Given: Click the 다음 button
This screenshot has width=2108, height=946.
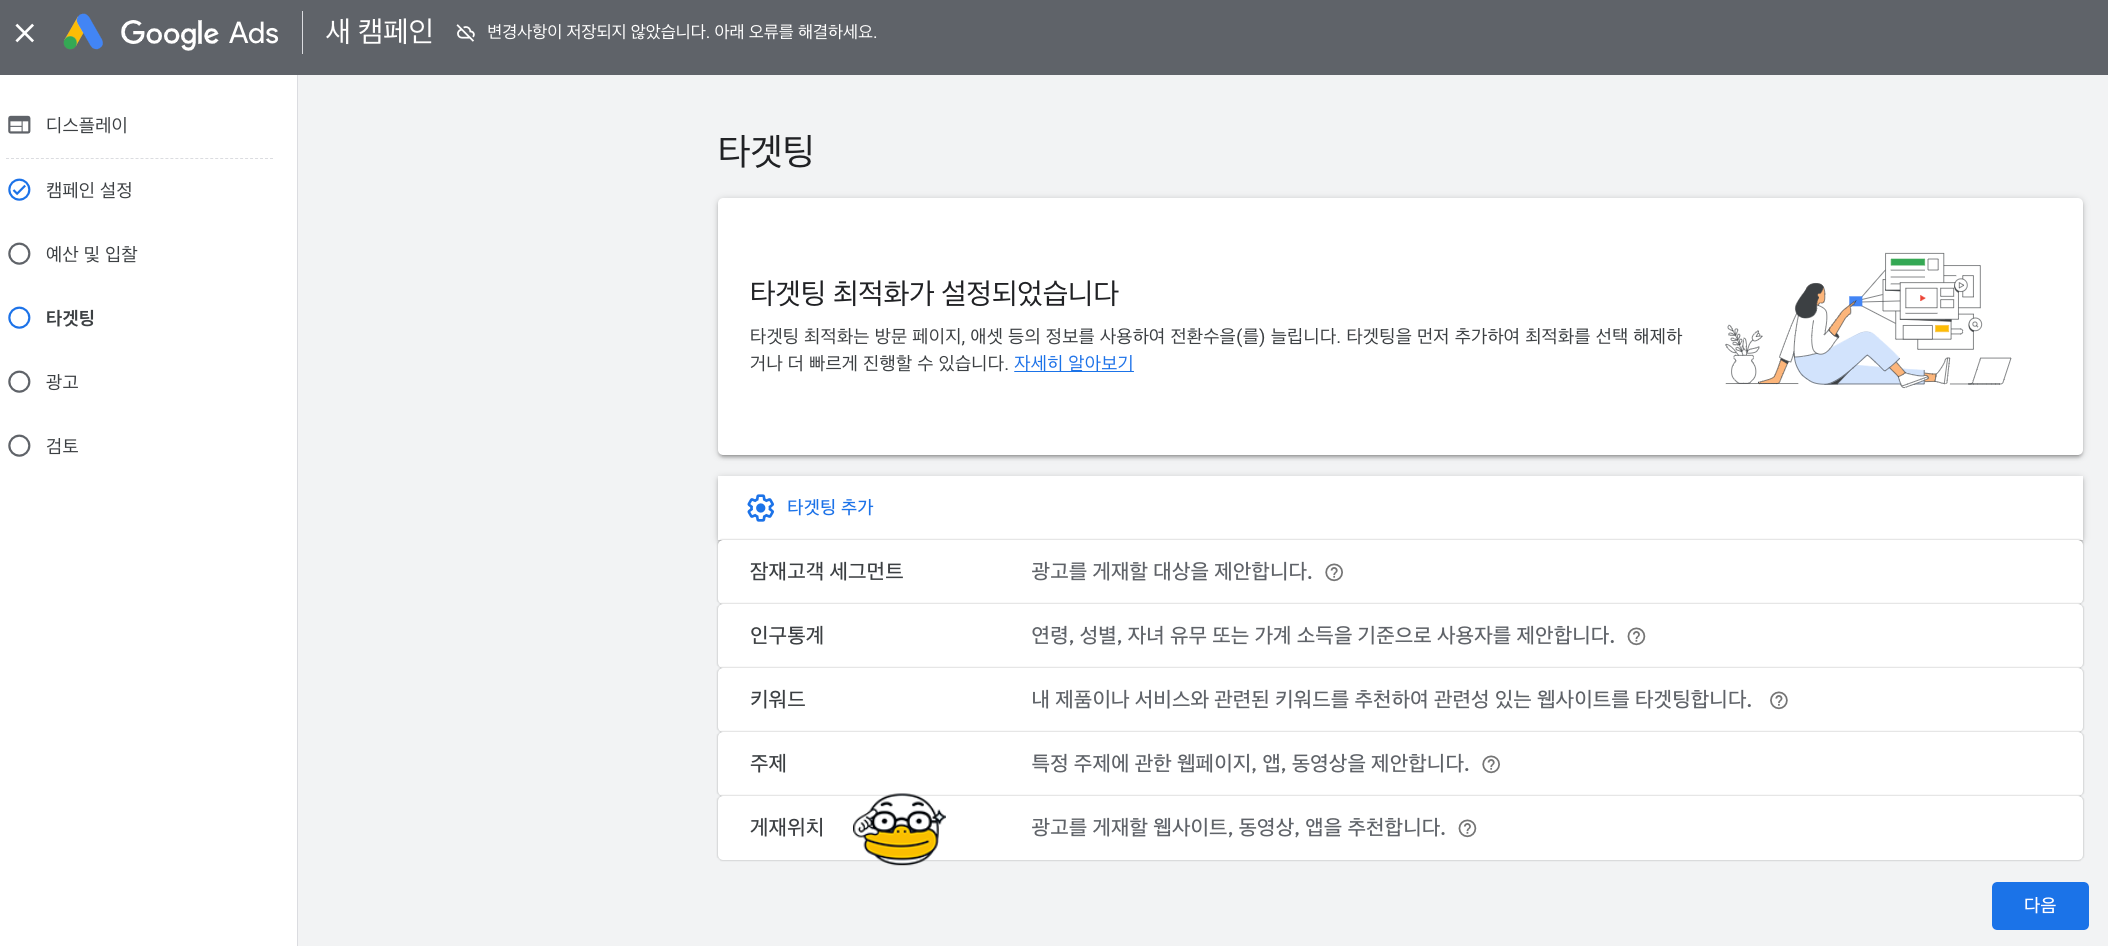Looking at the screenshot, I should pyautogui.click(x=2040, y=905).
